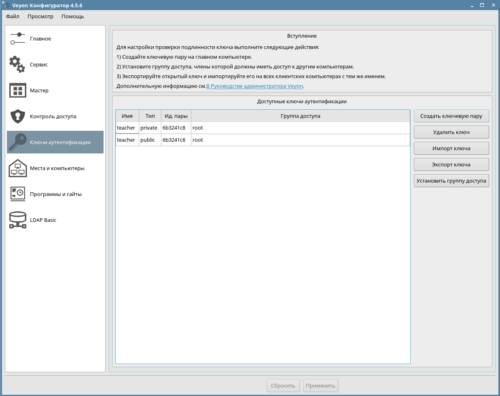Open the Главное settings slider icon
Viewport: 500px width, 396px height.
coord(17,39)
